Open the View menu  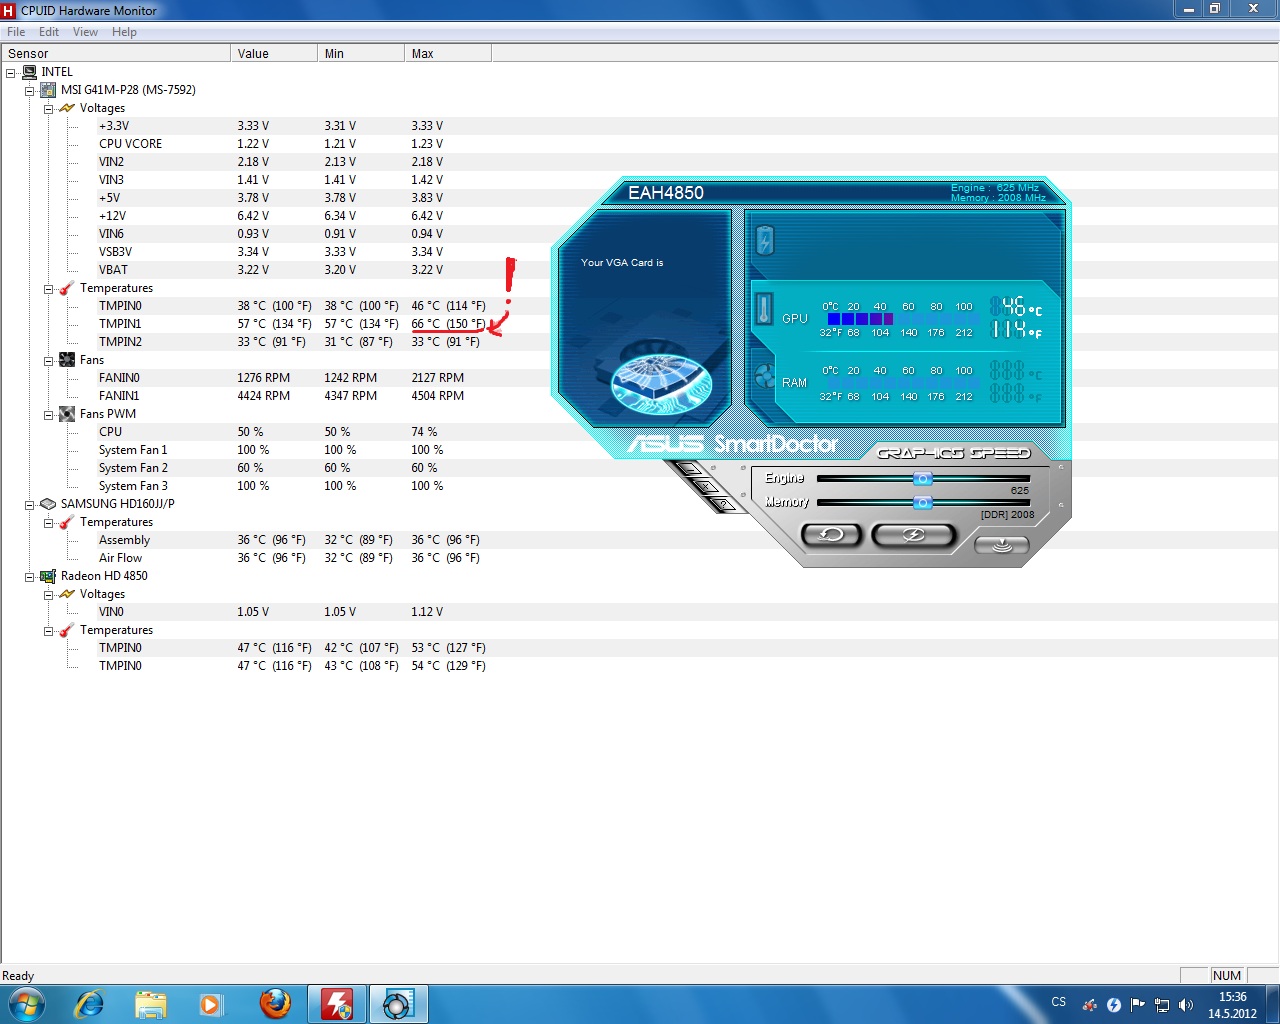point(85,32)
